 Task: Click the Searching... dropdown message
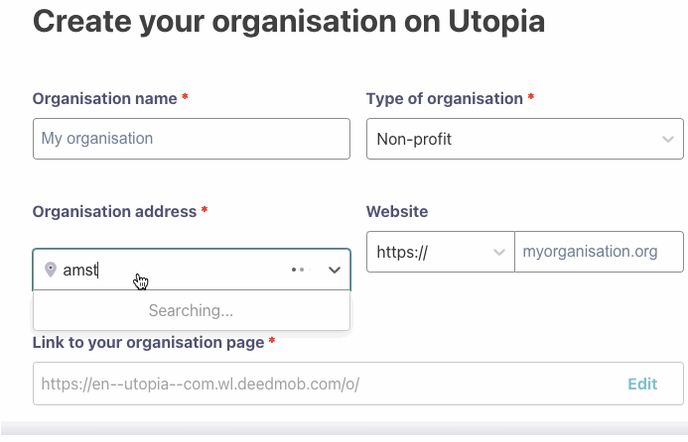191,311
